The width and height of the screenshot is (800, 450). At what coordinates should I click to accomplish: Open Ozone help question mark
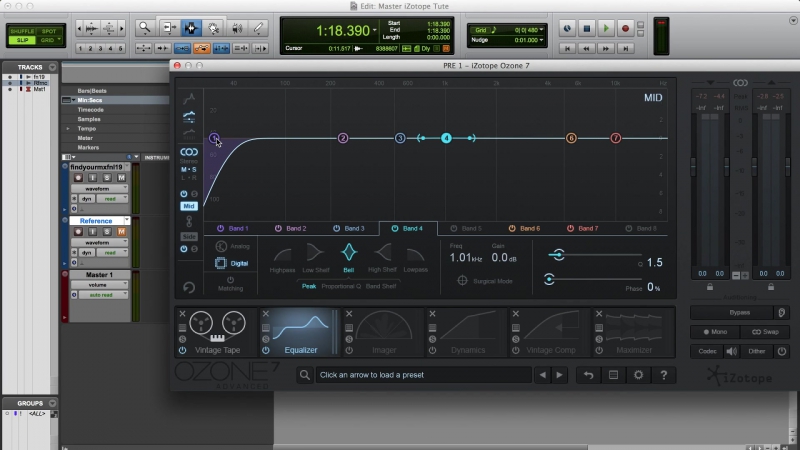point(663,375)
